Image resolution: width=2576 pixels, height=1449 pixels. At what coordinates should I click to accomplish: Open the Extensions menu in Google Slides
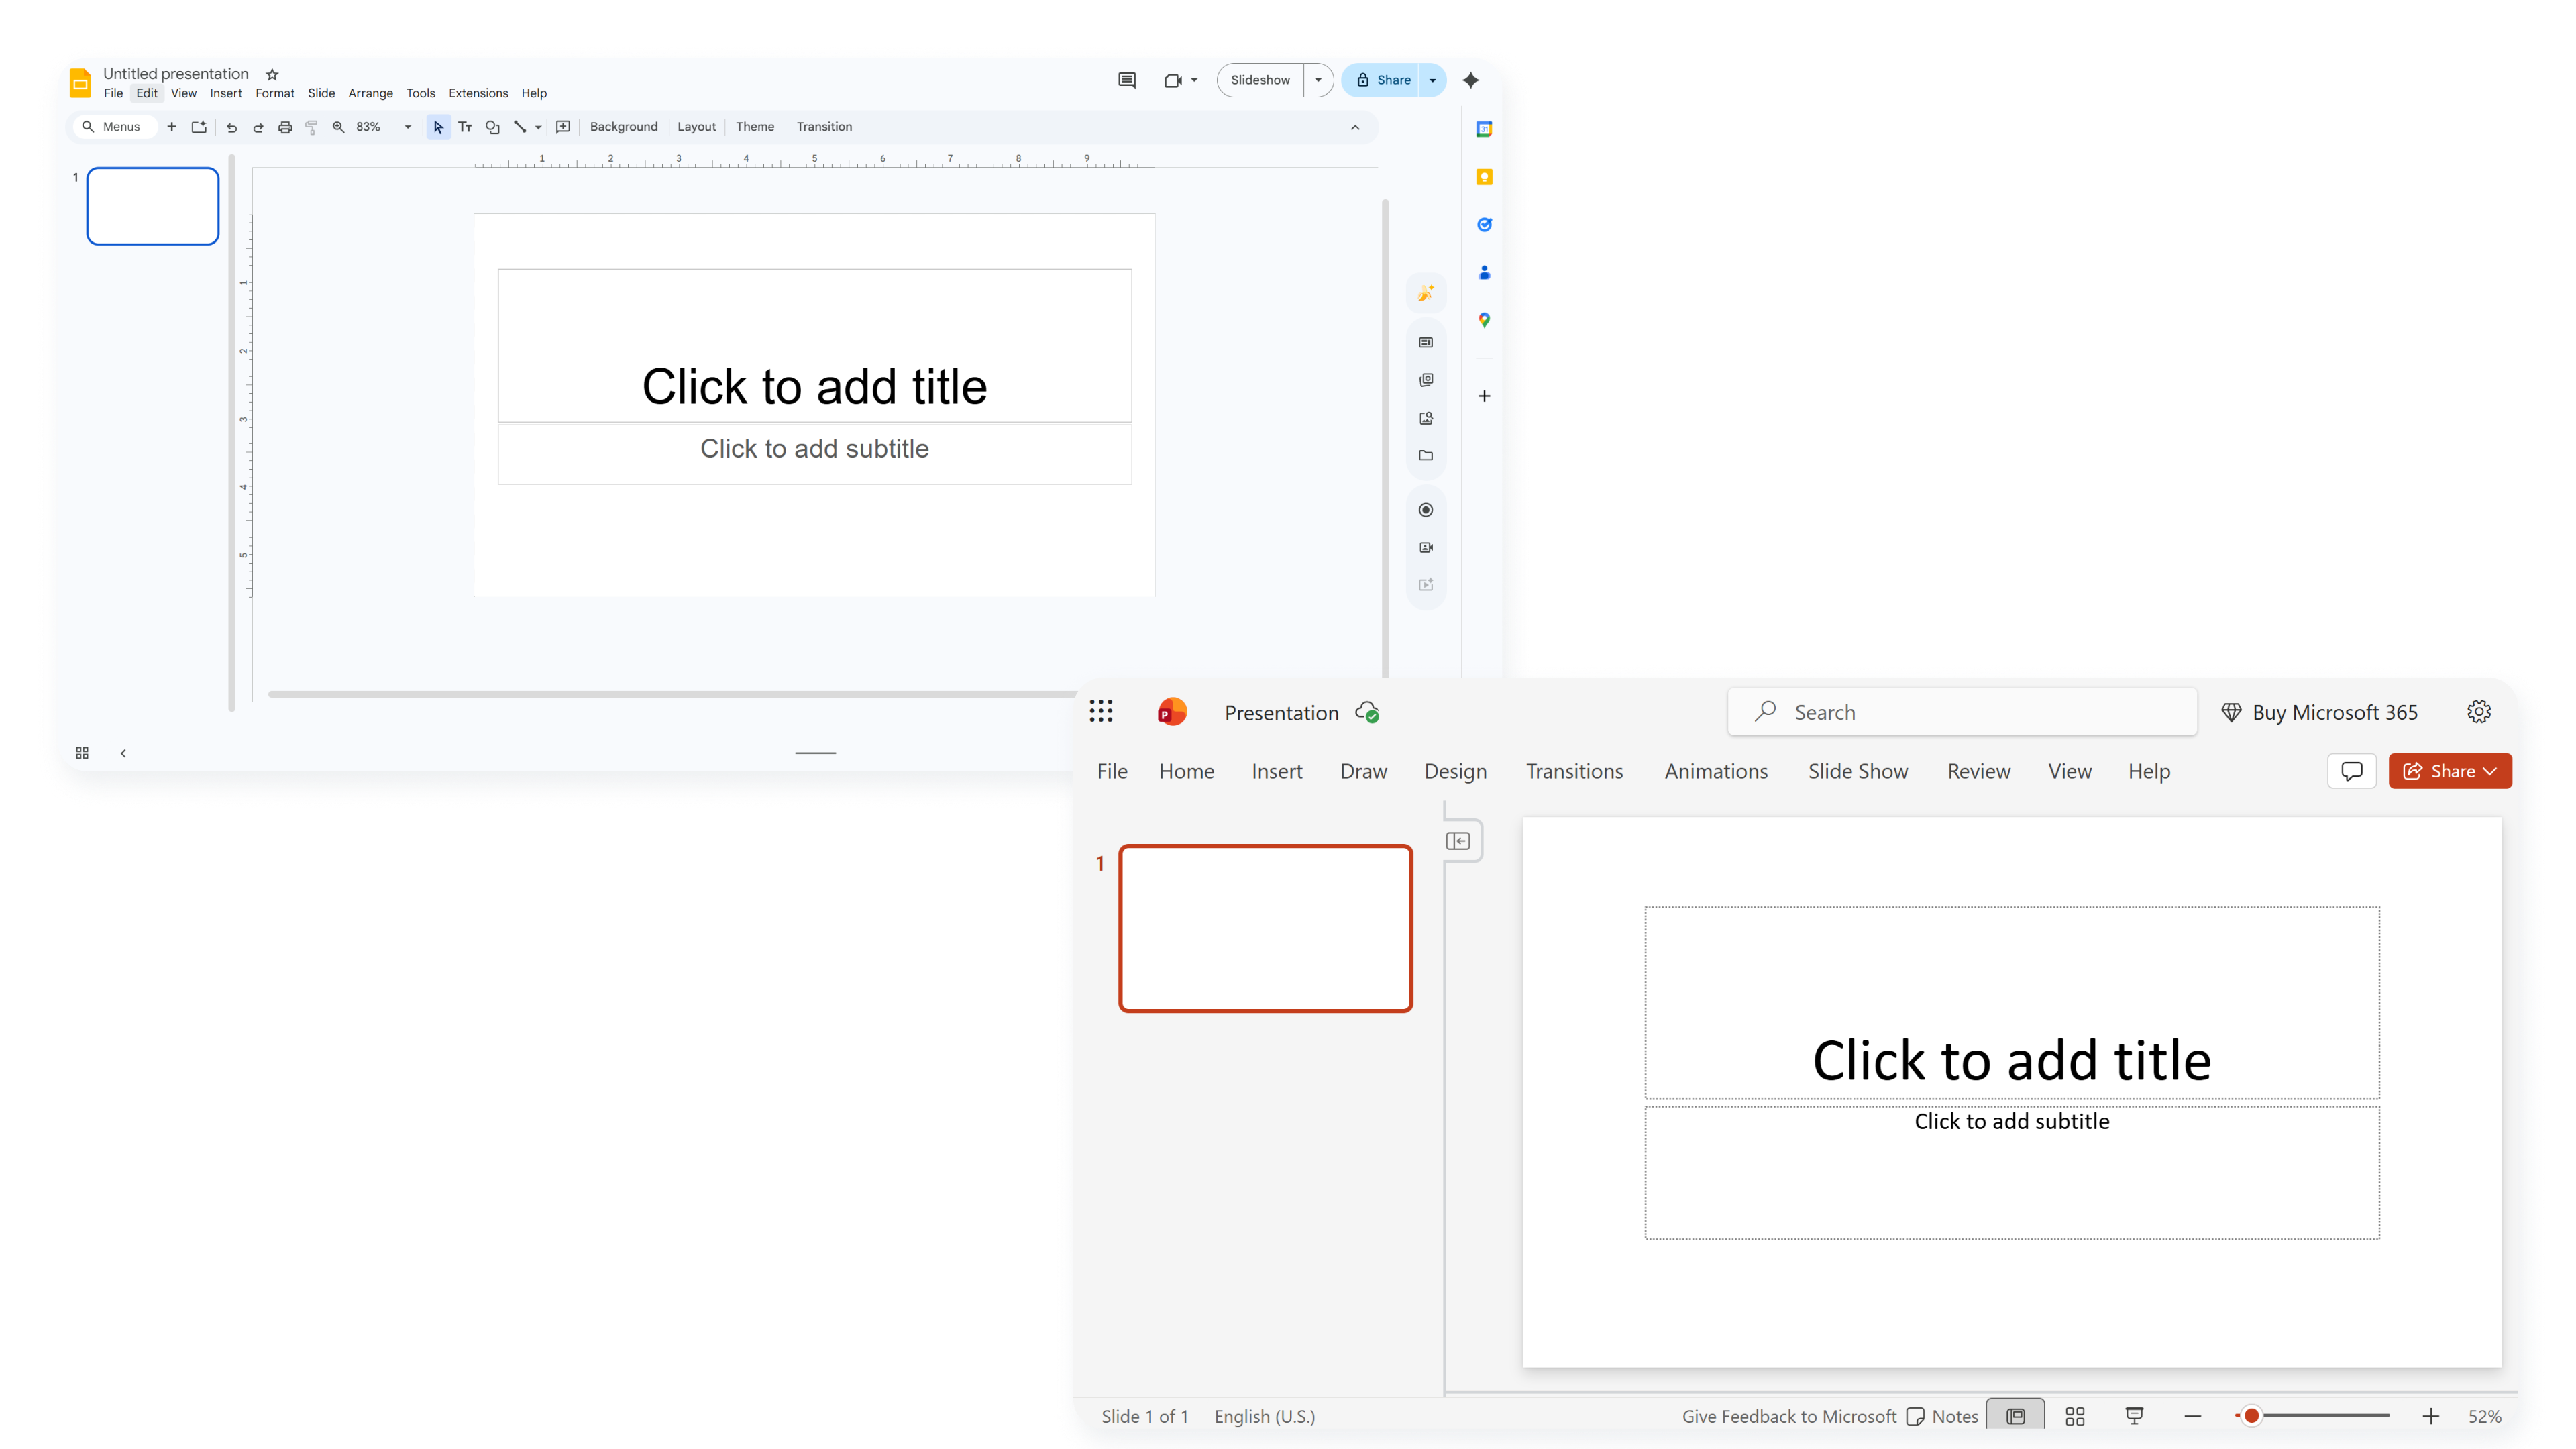click(477, 93)
